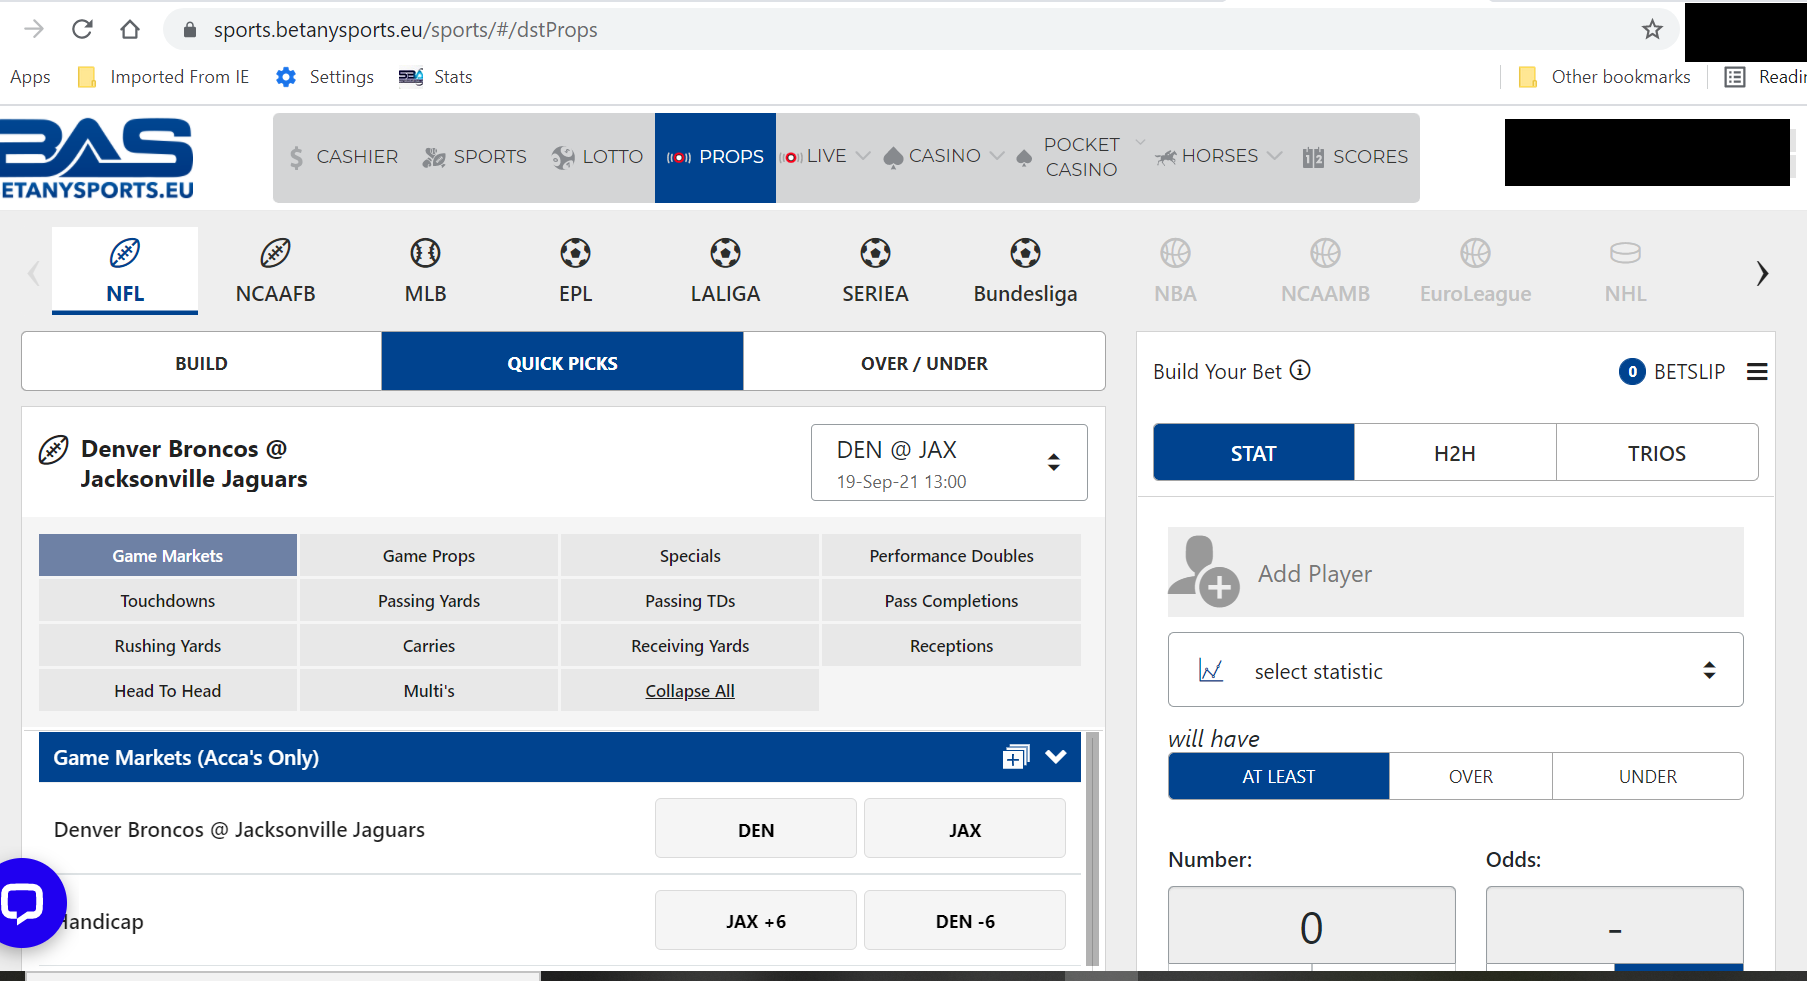Open the SCORES menu item
Screen dimensions: 1807x981
click(x=1355, y=157)
